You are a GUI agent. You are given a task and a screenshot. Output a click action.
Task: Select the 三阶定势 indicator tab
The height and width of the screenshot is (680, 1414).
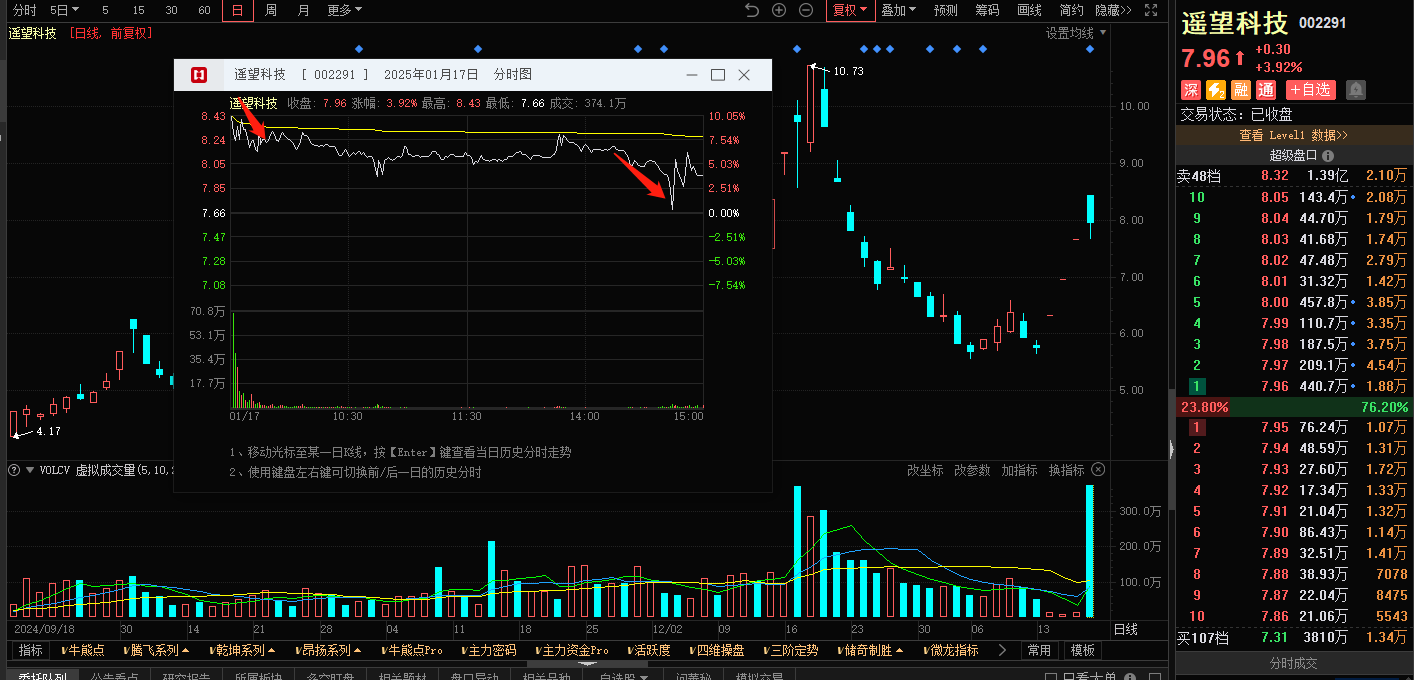789,650
